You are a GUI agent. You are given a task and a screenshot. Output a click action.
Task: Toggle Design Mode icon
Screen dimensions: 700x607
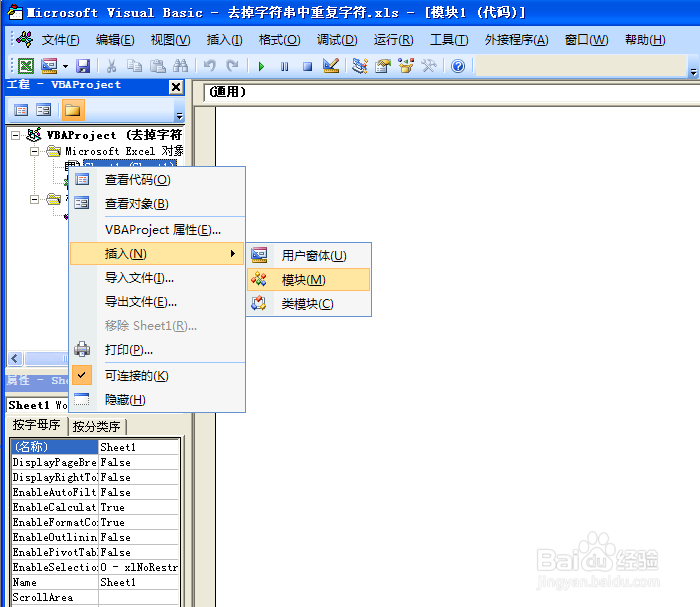point(331,66)
